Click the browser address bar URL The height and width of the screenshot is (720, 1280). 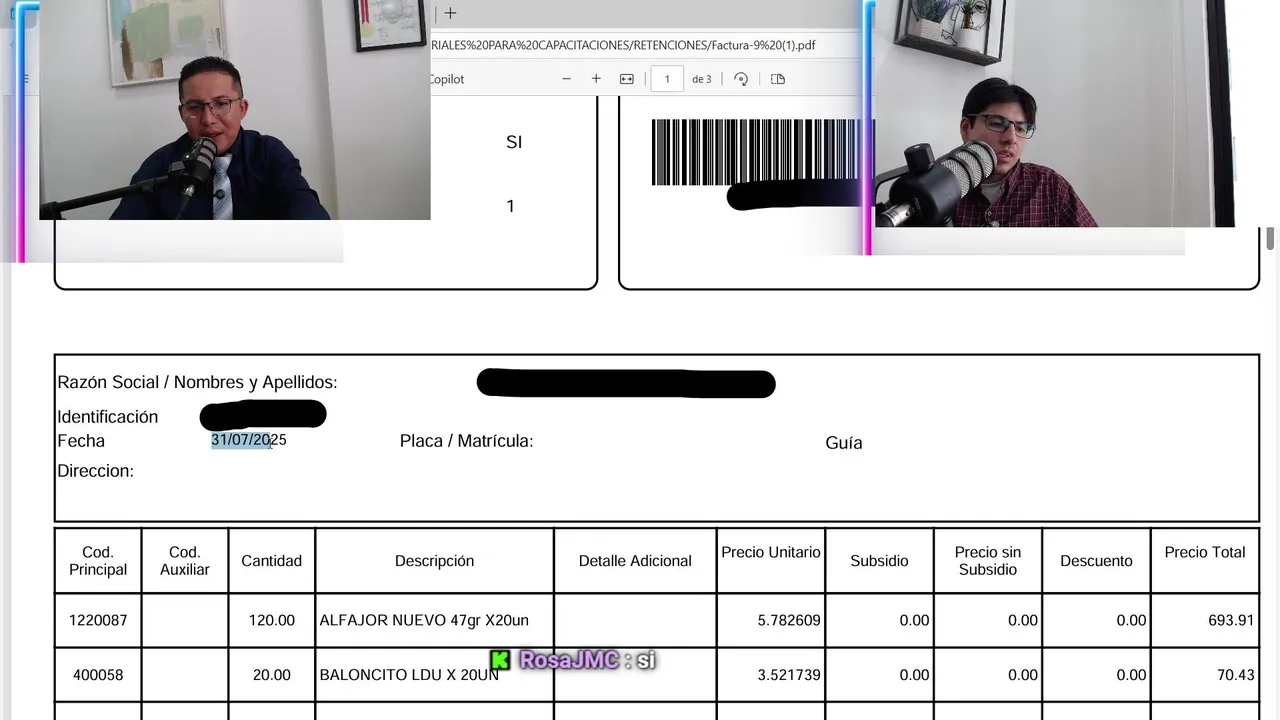click(x=624, y=45)
